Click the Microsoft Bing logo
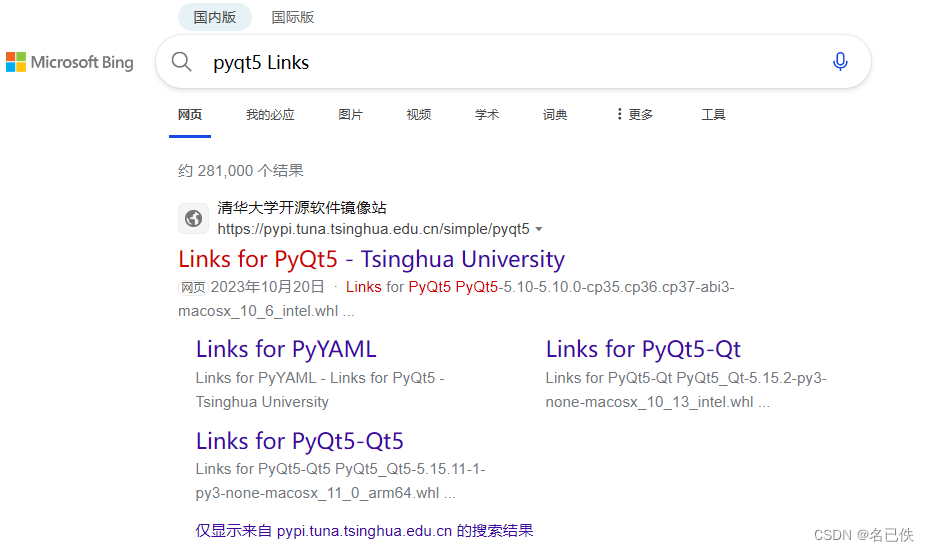The height and width of the screenshot is (551, 929). click(69, 62)
